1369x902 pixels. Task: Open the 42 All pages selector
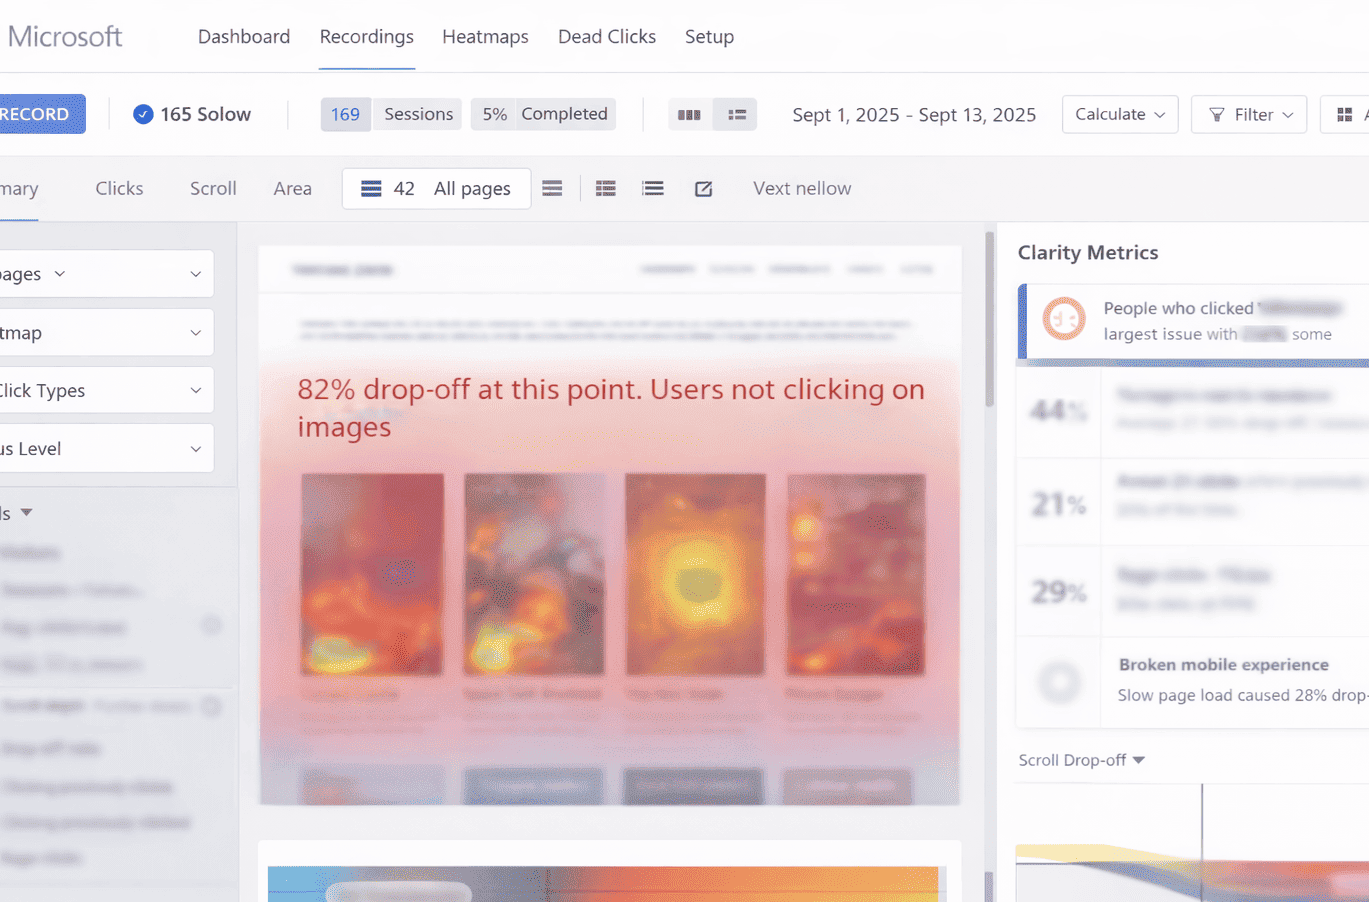(436, 189)
